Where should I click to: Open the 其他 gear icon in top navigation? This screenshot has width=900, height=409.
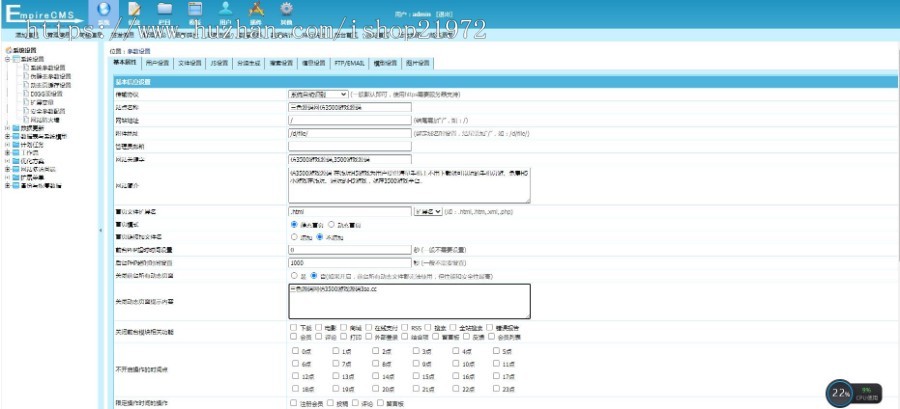pos(286,9)
